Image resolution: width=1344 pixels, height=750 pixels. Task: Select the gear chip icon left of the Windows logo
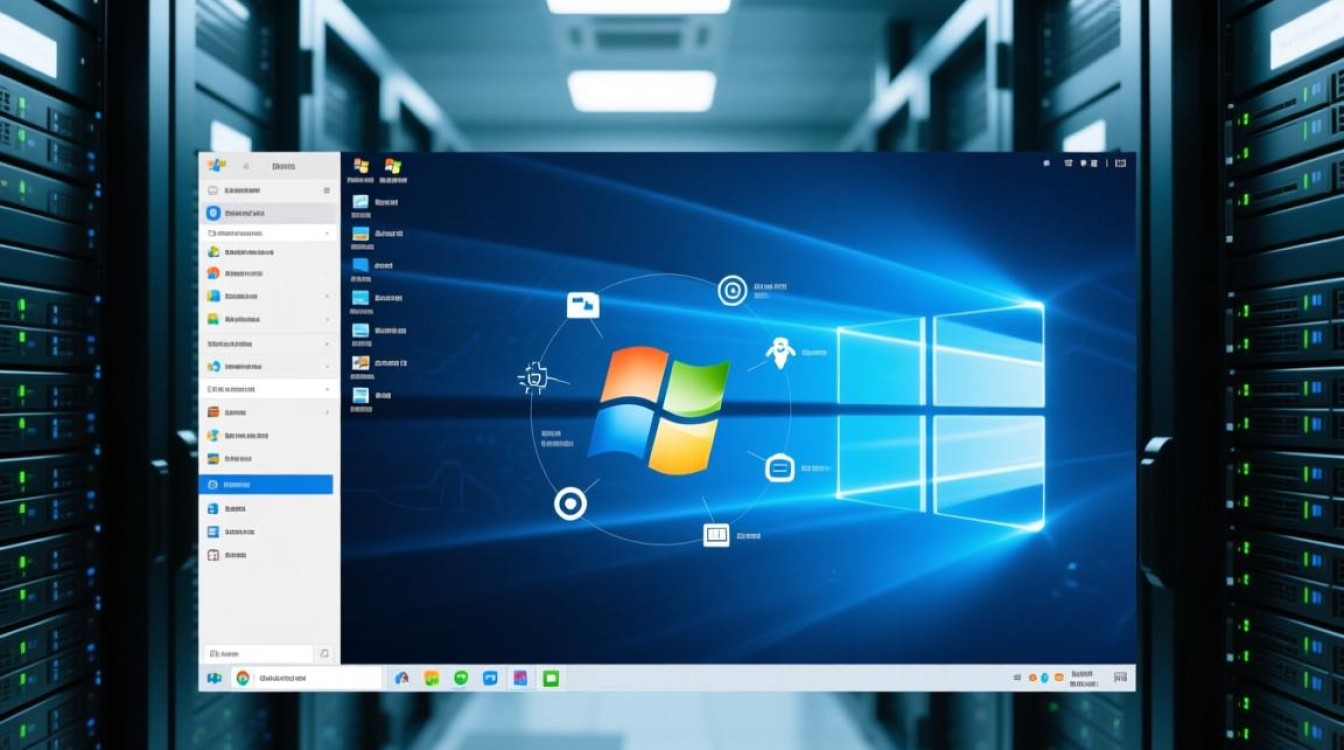click(534, 378)
